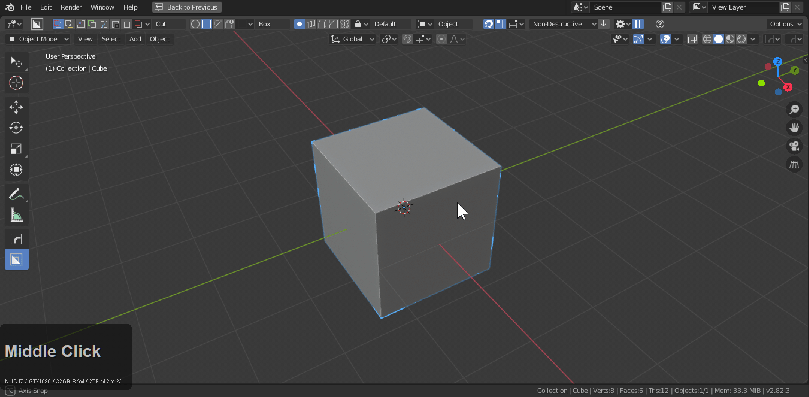This screenshot has width=809, height=397.
Task: Click the Back to Previous button
Action: coord(187,8)
